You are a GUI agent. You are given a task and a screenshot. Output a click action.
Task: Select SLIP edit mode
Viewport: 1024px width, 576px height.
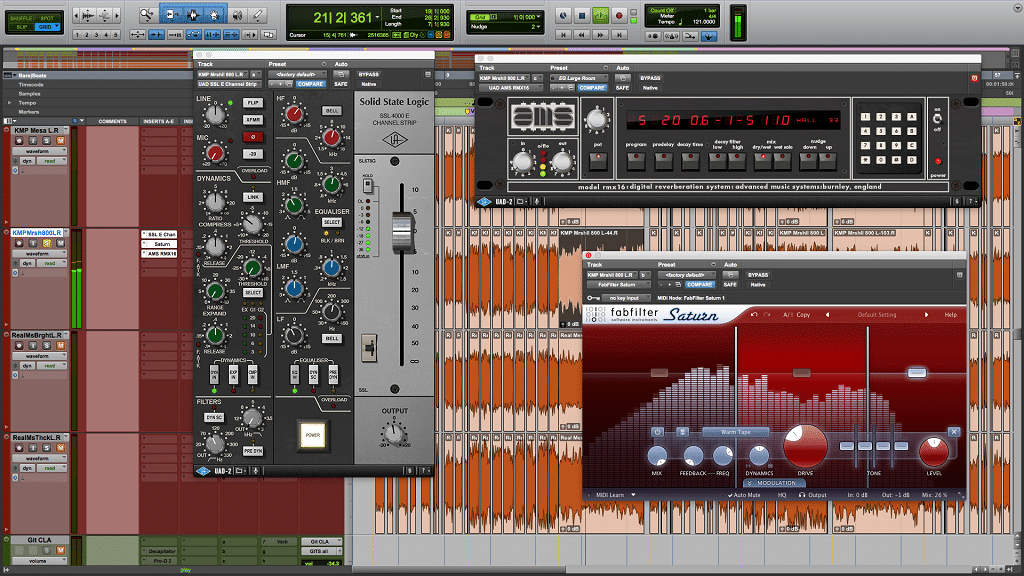(x=22, y=27)
